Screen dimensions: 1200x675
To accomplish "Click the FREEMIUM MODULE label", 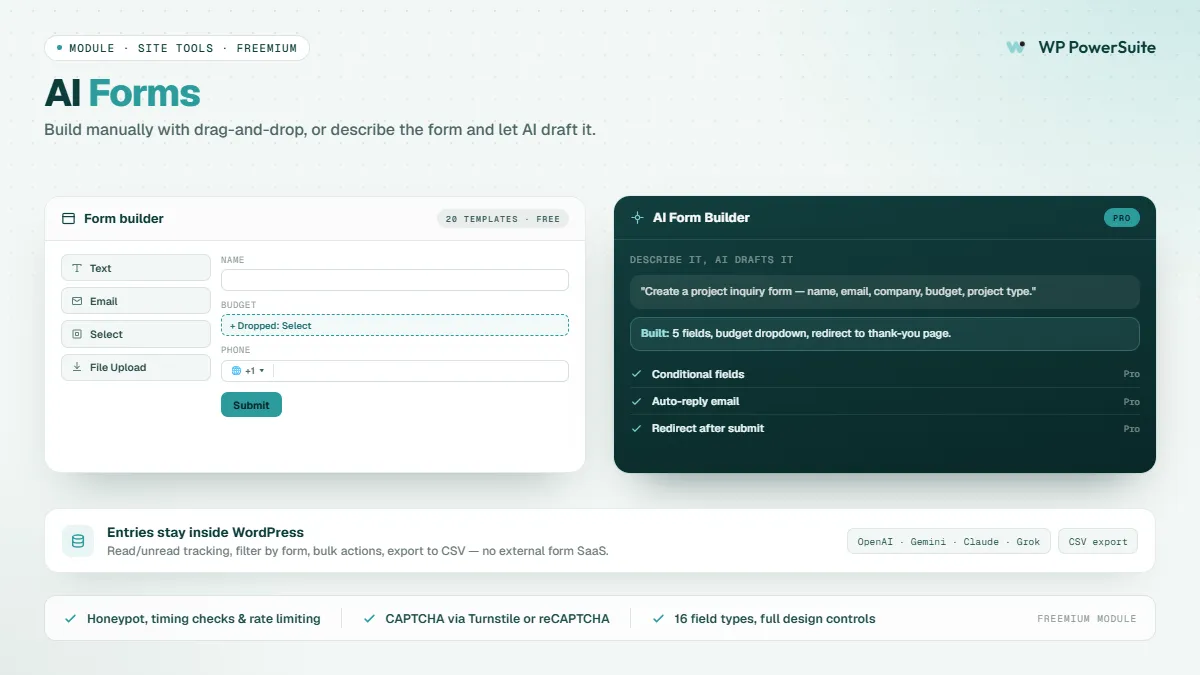I will 1087,619.
